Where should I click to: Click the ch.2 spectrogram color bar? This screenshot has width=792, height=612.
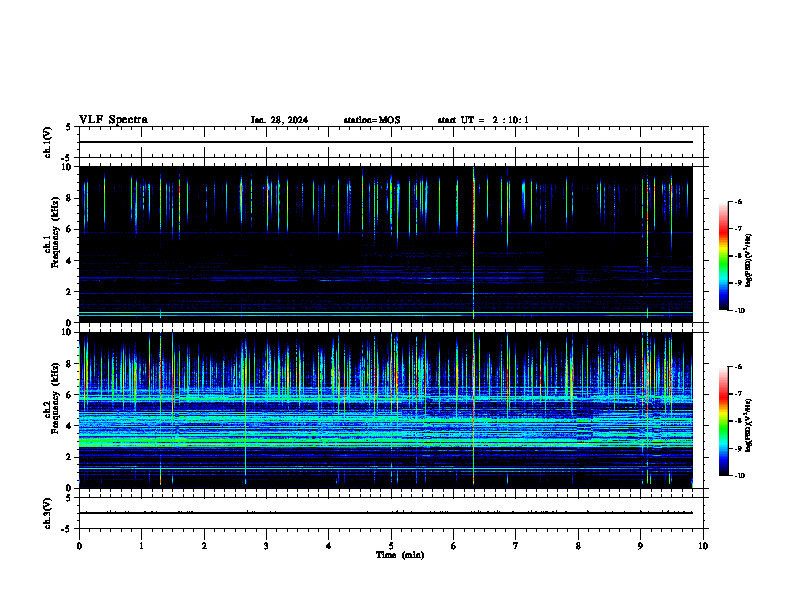point(724,421)
